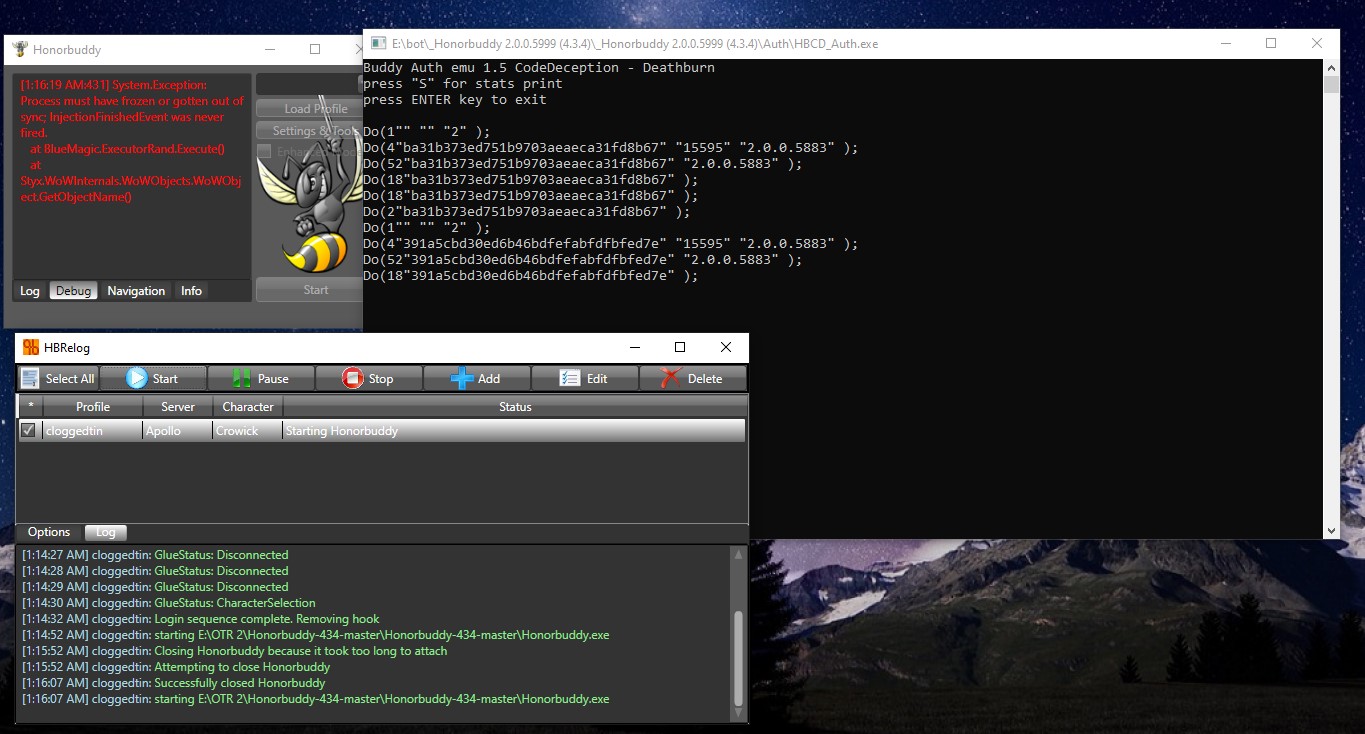Click the Crowick character cell

pos(248,431)
